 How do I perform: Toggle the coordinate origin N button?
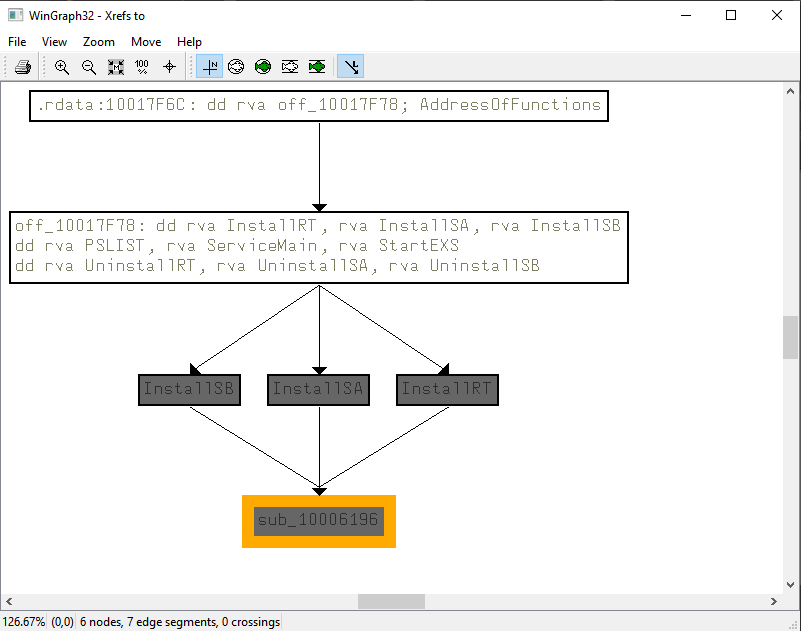click(210, 67)
